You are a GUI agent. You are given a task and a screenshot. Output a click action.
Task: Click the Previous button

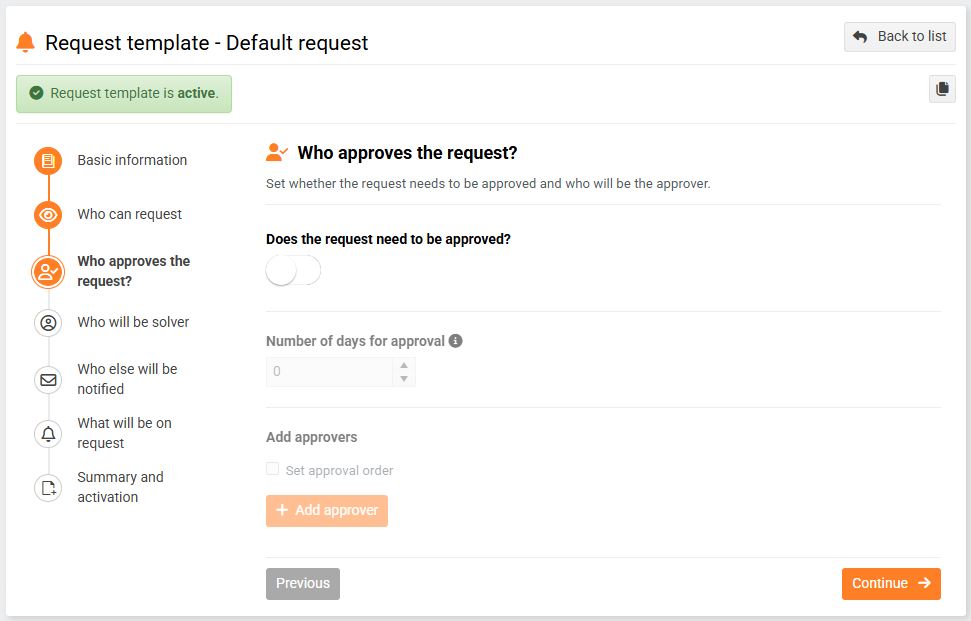click(303, 584)
